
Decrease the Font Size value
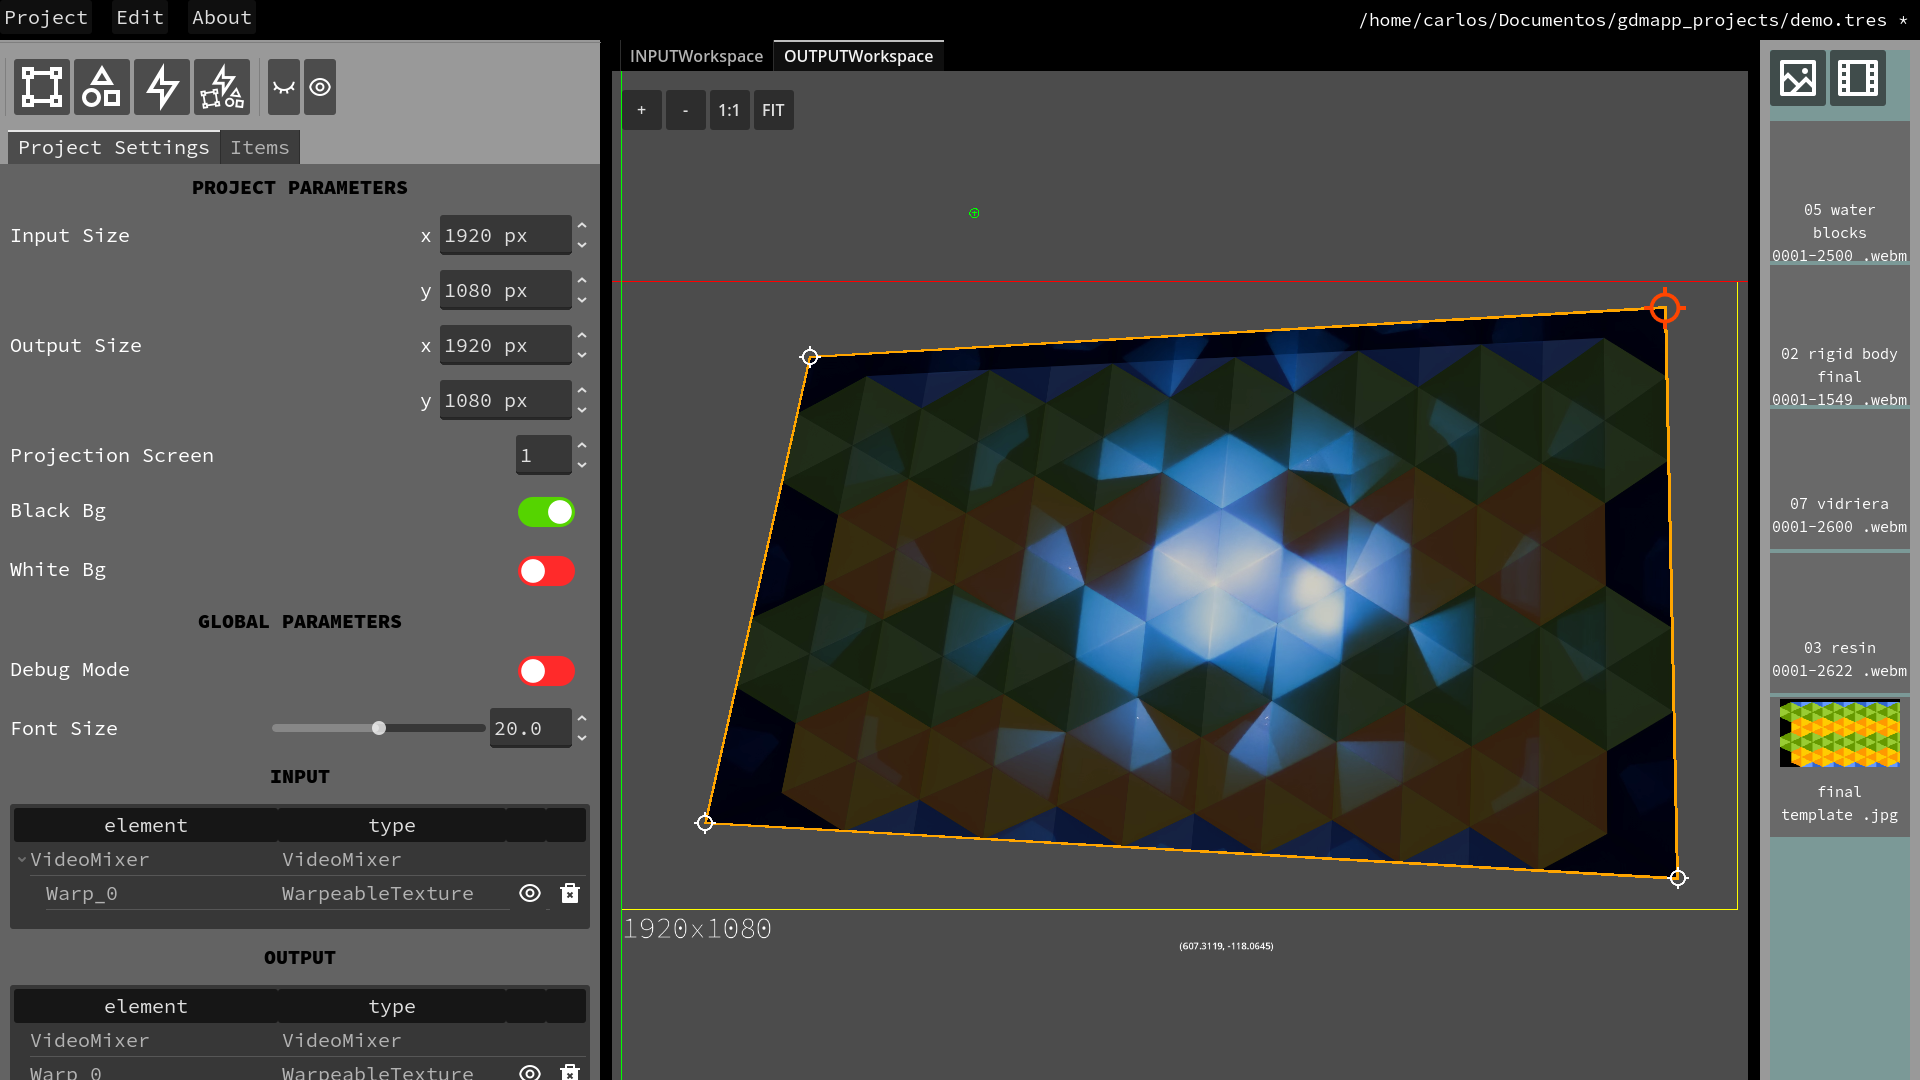tap(582, 739)
